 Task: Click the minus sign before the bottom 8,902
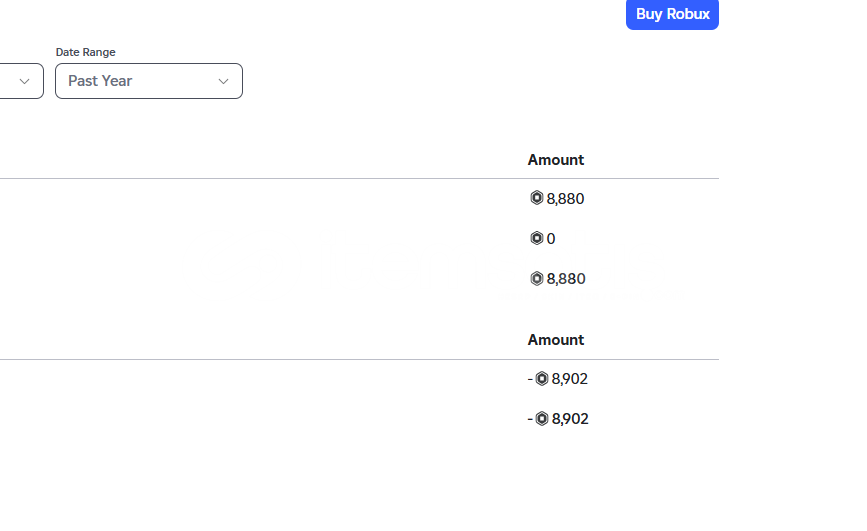point(530,419)
